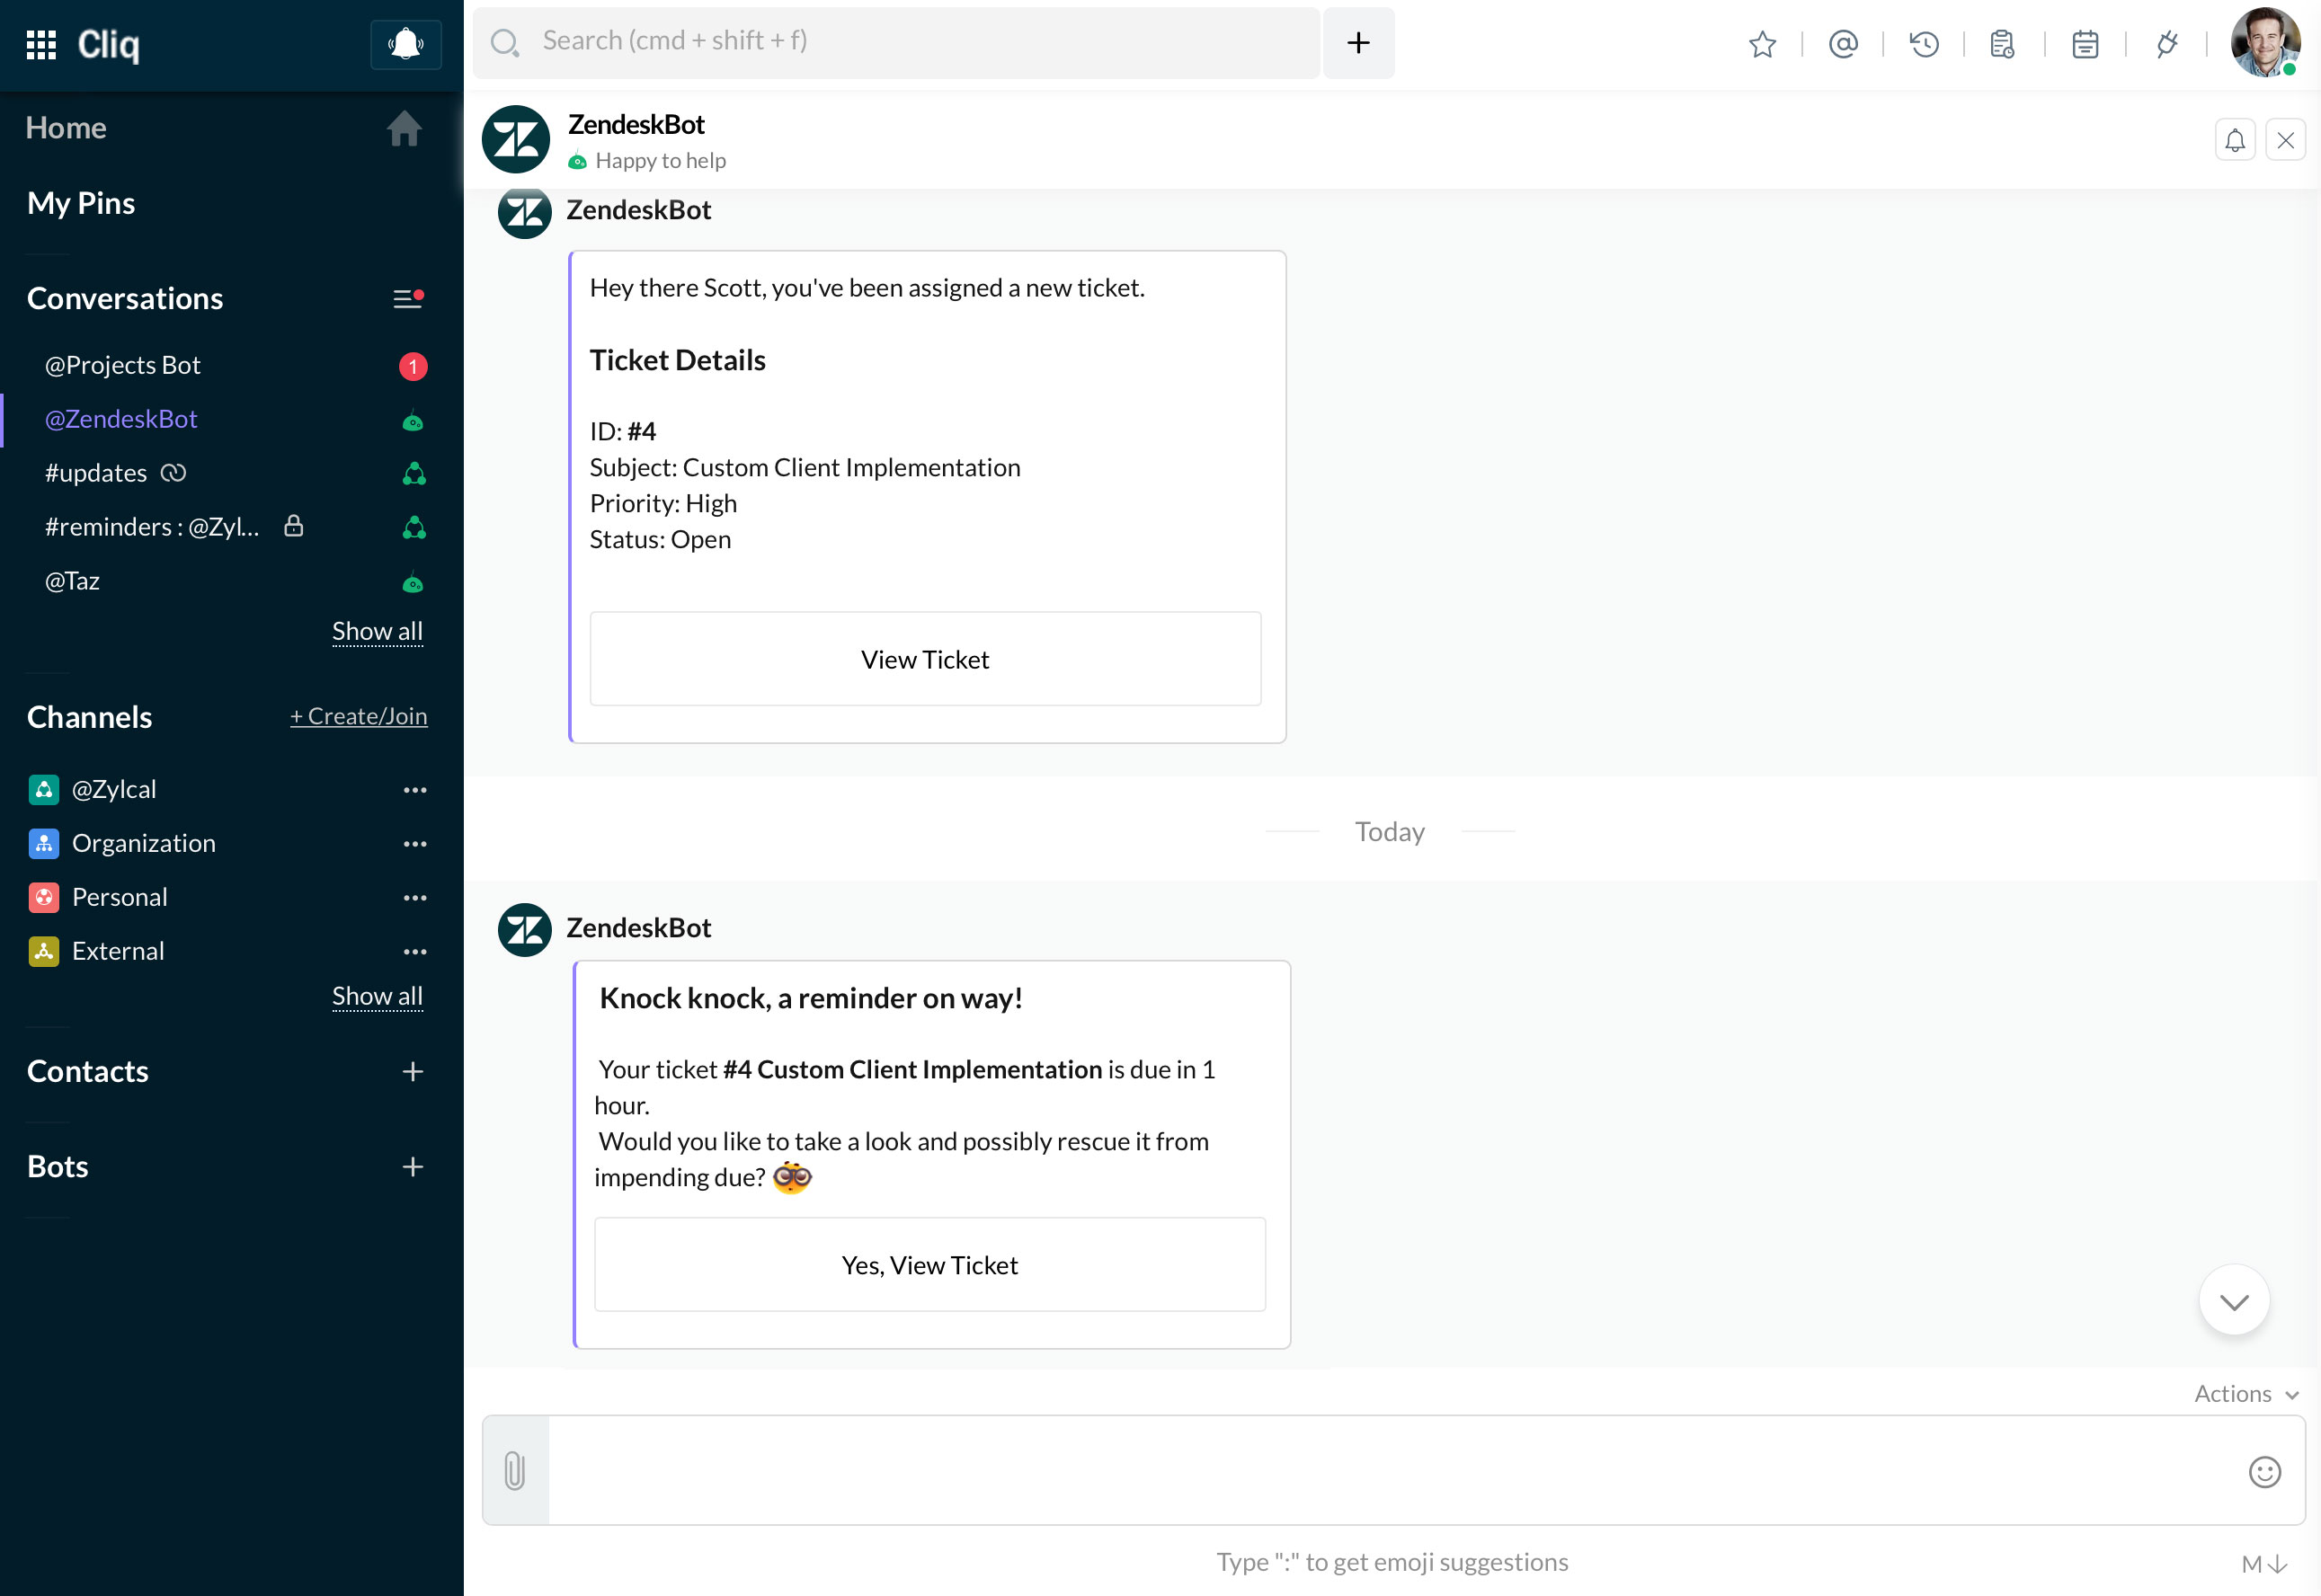Click the lock icon on #reminders

pos(293,526)
